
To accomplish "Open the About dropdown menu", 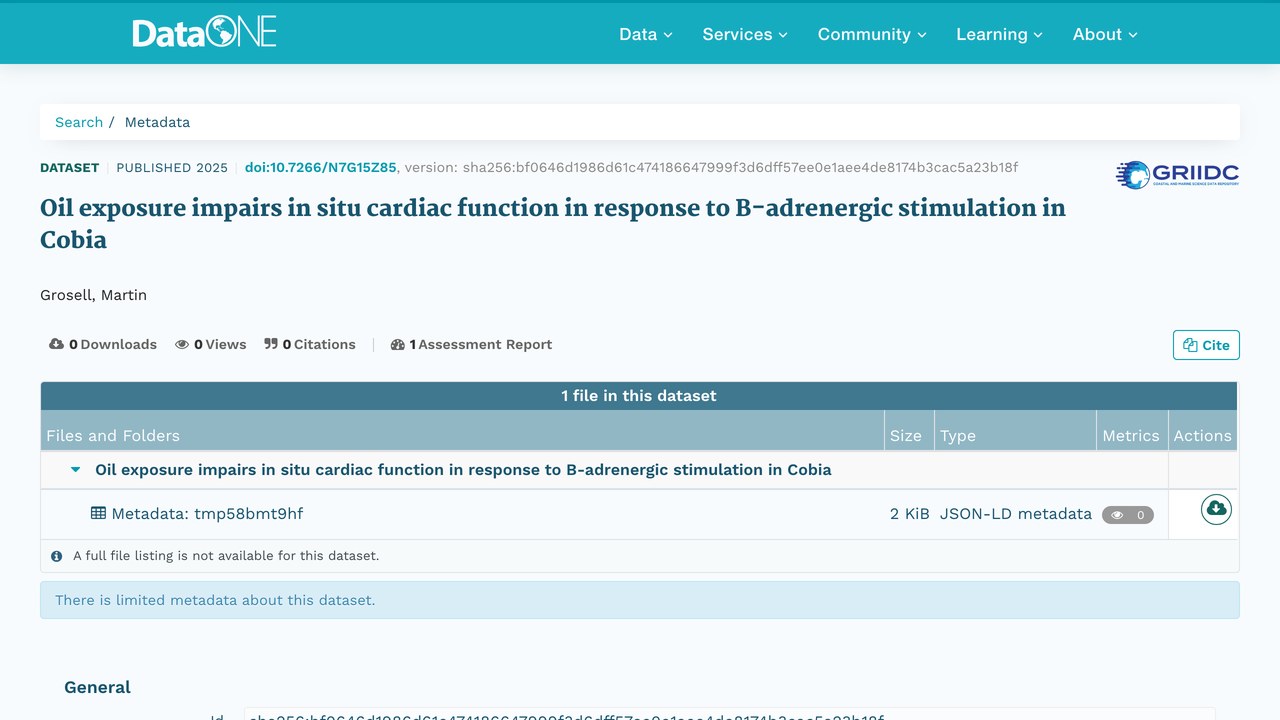I will [1105, 34].
